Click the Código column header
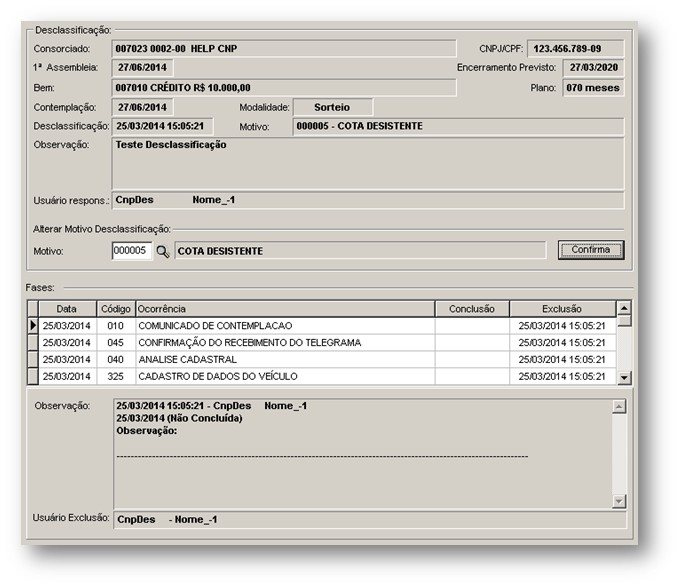Viewport: 680px width, 587px height. (116, 309)
